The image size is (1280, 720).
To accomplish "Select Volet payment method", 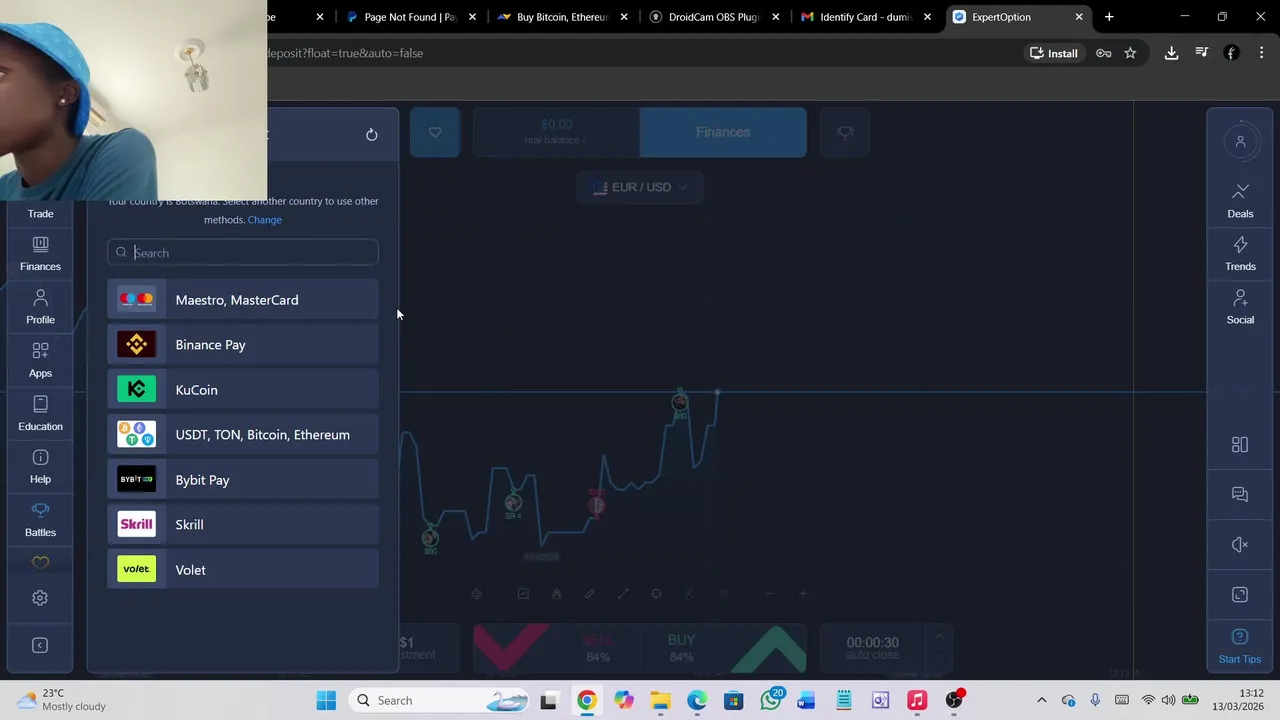I will [x=243, y=570].
